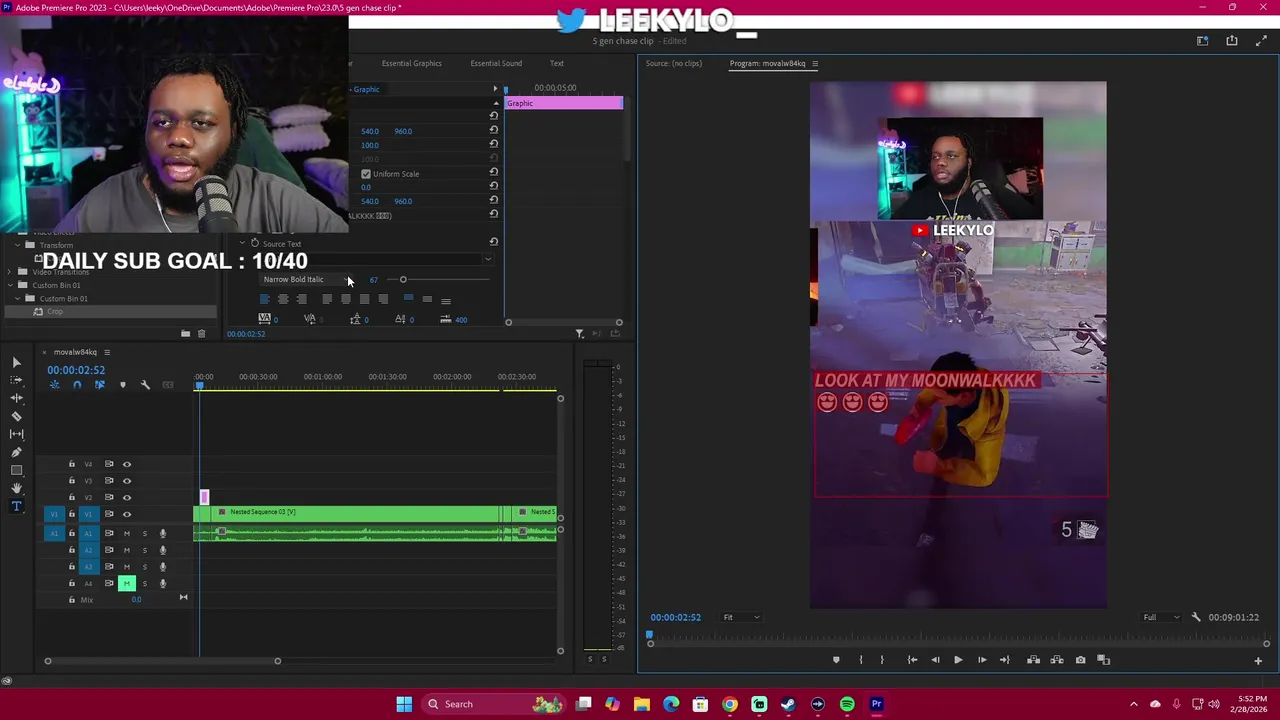Open the Fit zoom level dropdown
Viewport: 1280px width, 720px height.
[741, 617]
